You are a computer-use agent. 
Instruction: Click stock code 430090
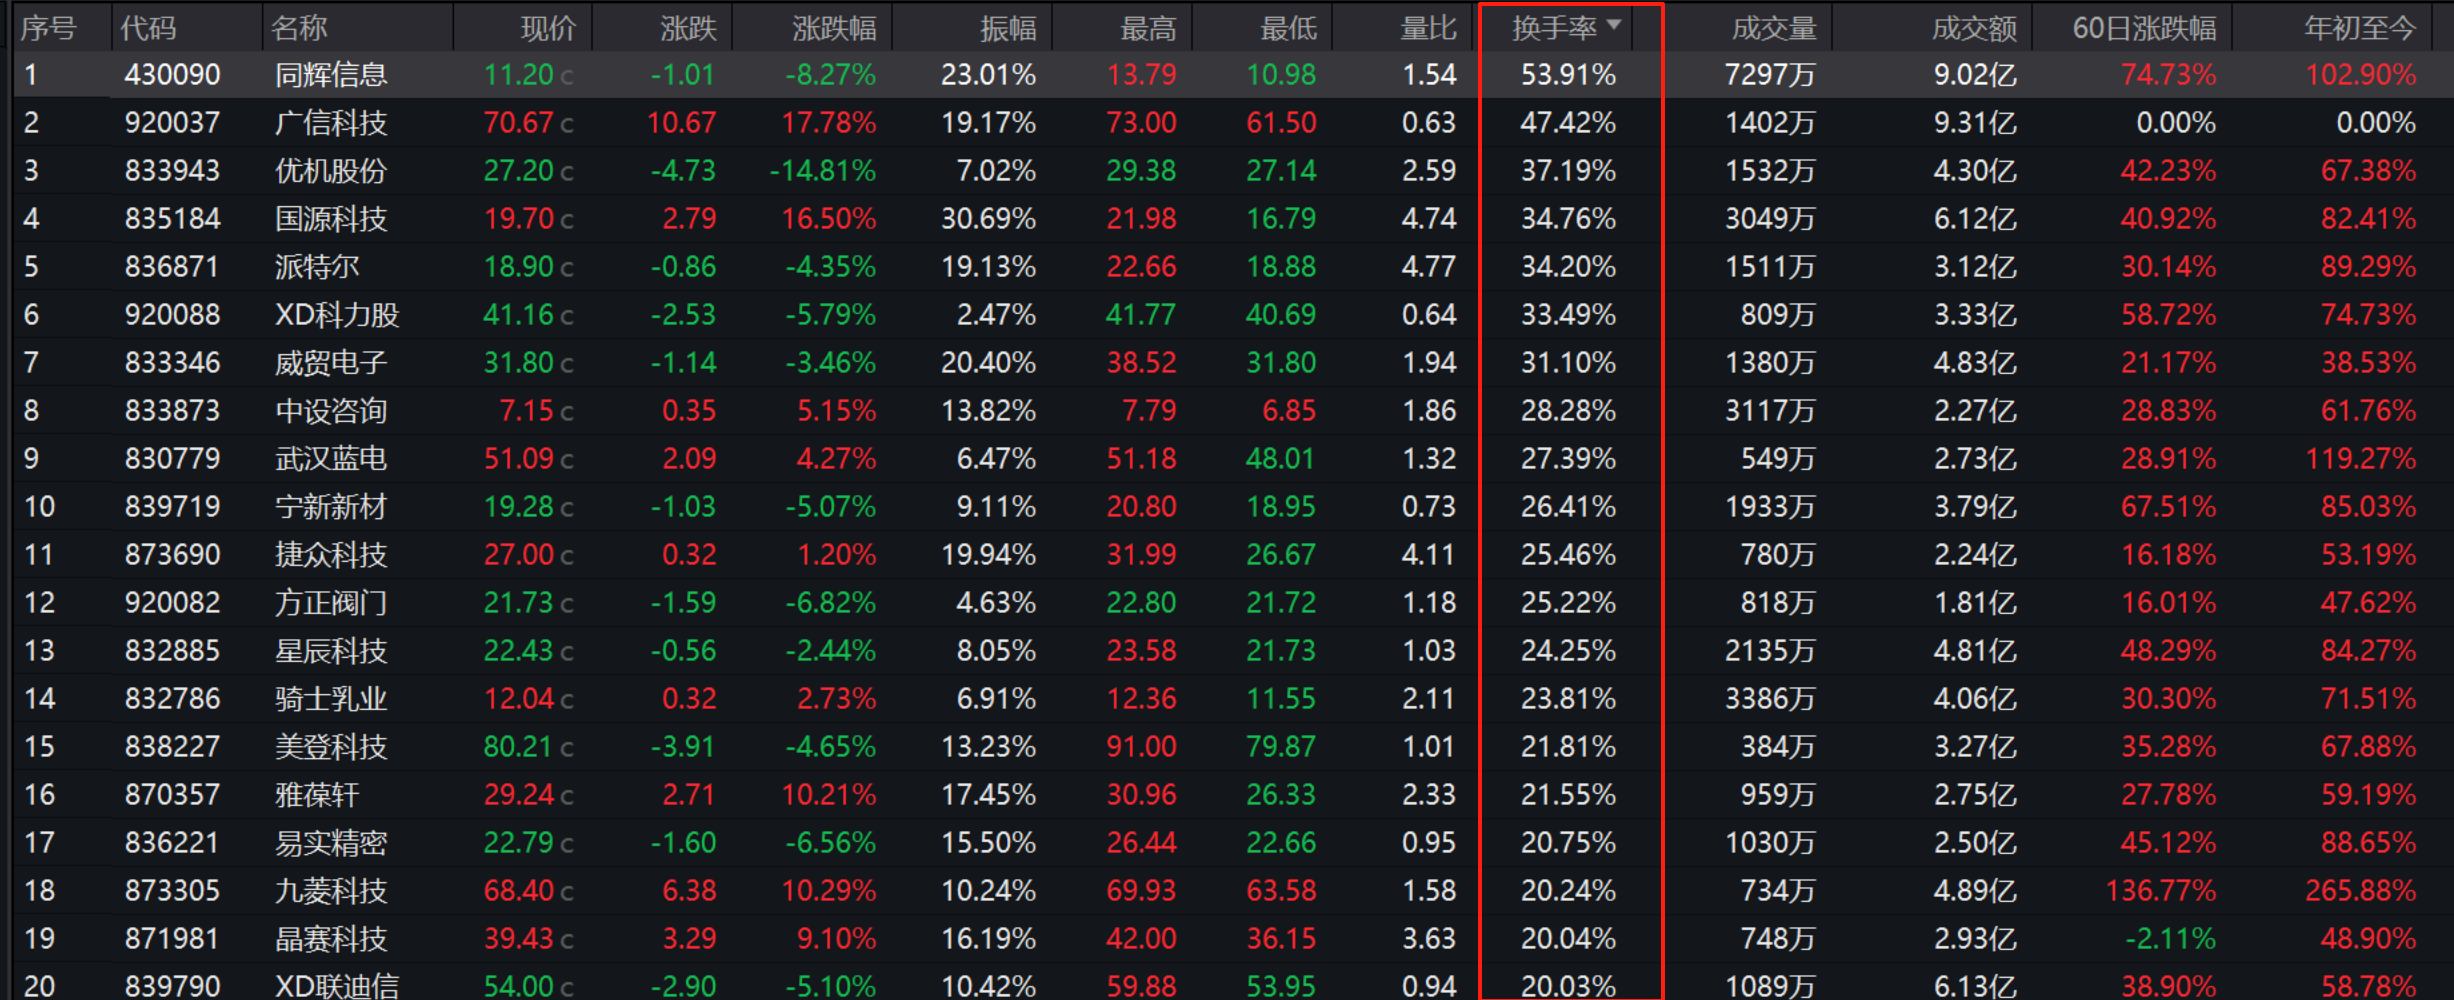pyautogui.click(x=172, y=75)
